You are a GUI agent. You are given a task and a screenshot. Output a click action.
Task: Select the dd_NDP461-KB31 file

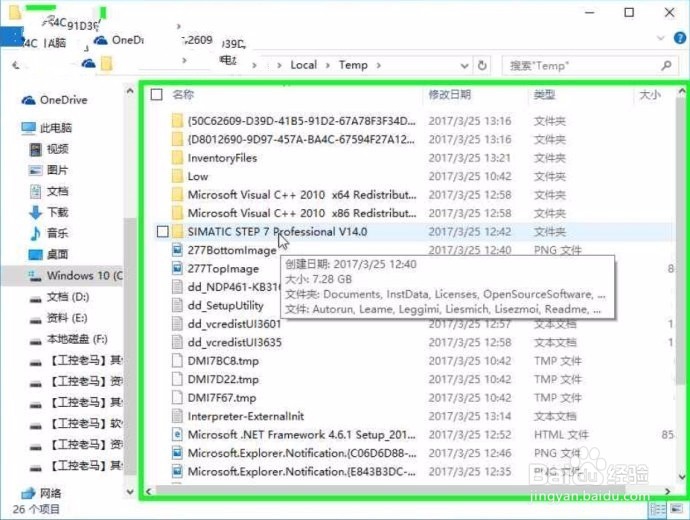tap(234, 287)
